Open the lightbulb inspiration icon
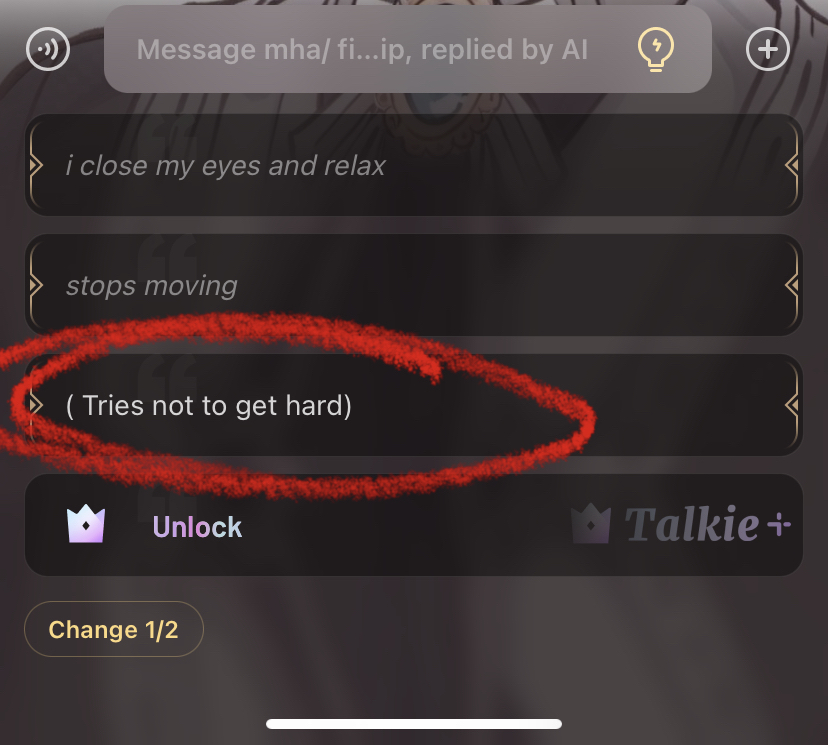Viewport: 828px width, 745px height. tap(655, 50)
